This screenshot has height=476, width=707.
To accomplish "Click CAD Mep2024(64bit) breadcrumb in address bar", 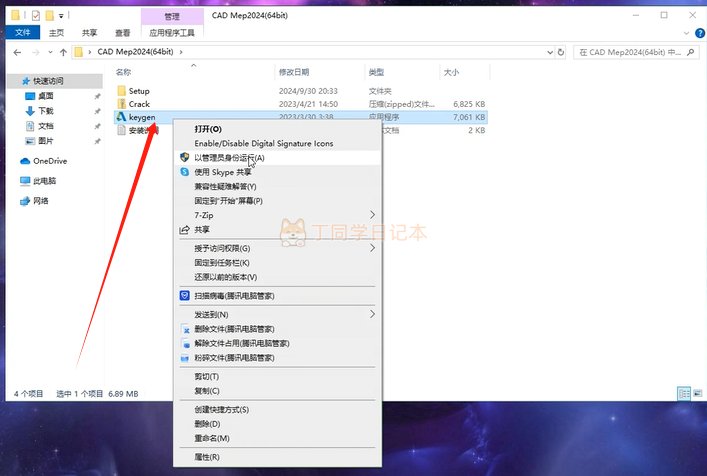I will pyautogui.click(x=135, y=52).
